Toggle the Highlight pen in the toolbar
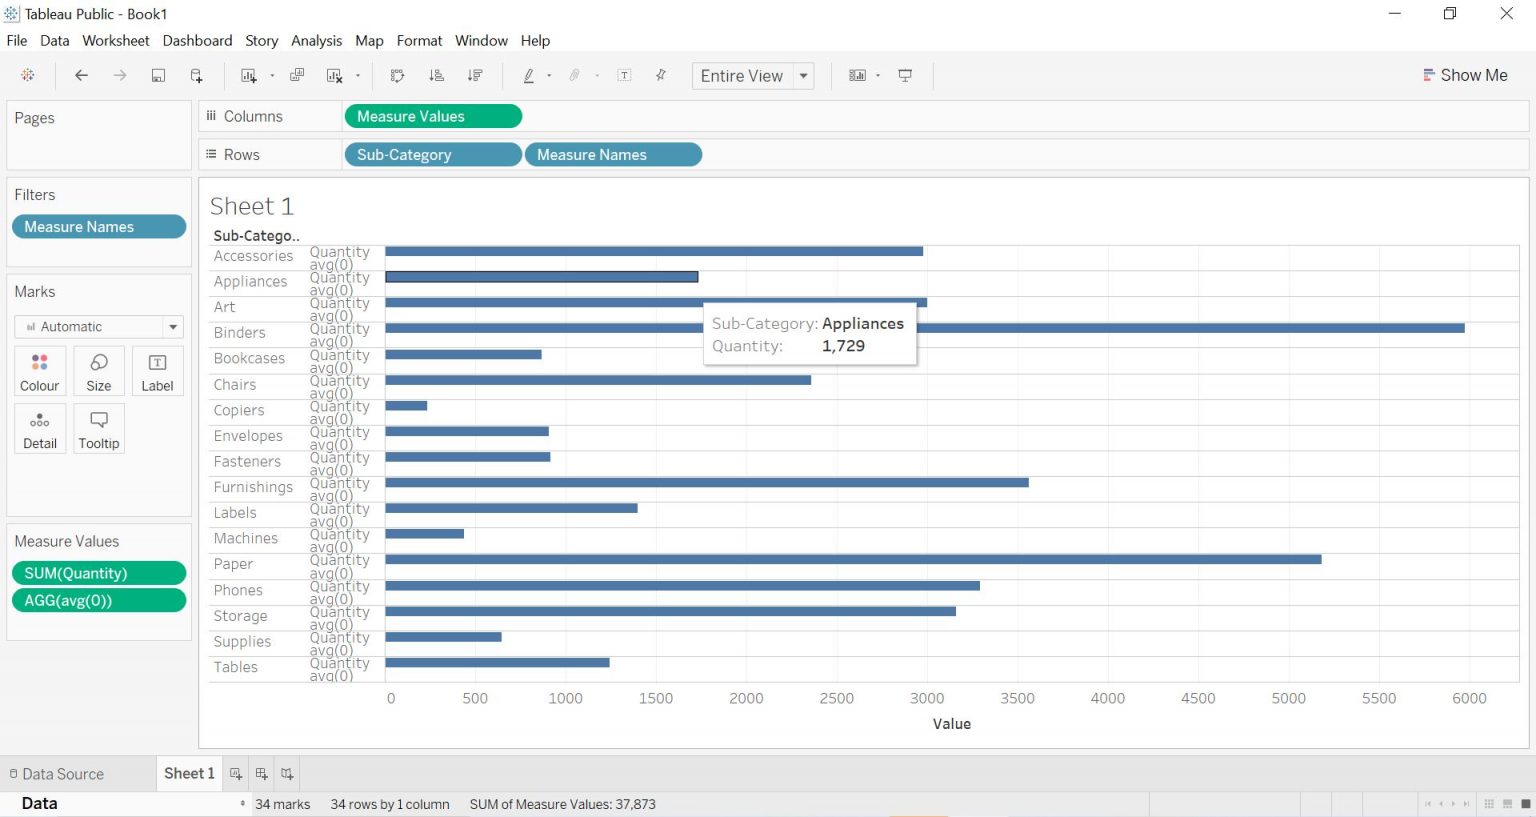 point(529,75)
